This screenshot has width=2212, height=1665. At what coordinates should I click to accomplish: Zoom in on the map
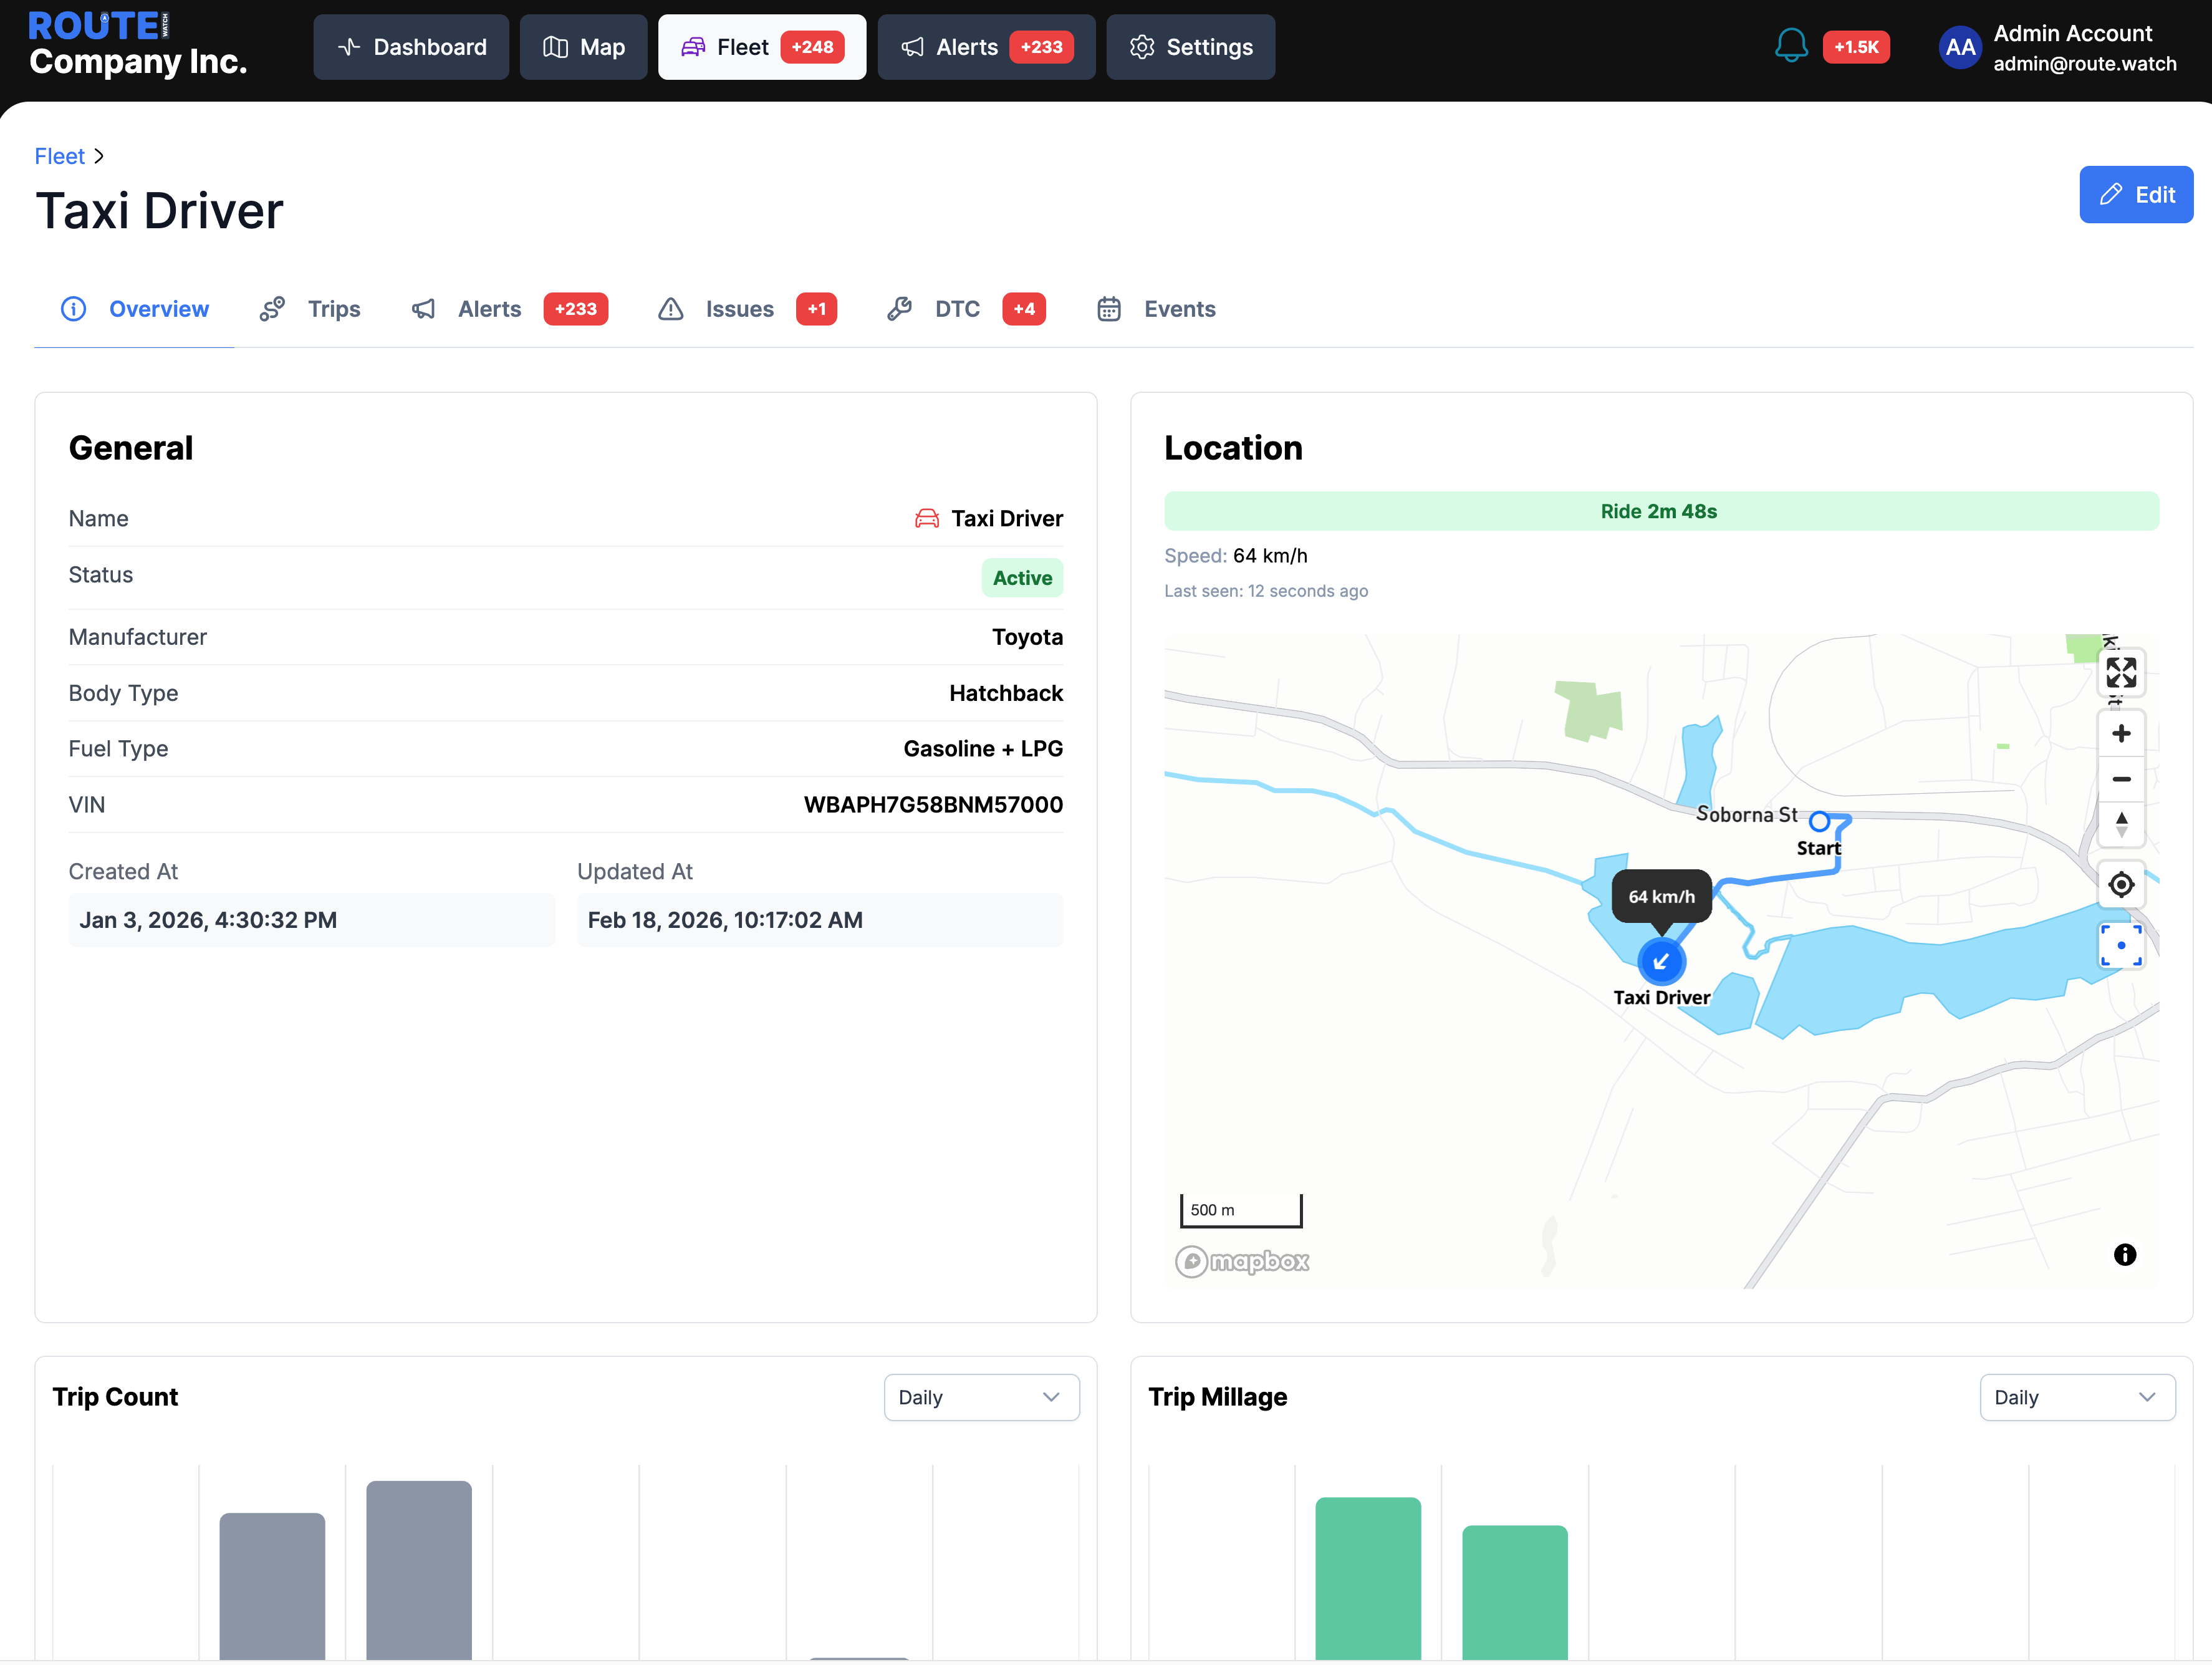pos(2120,734)
